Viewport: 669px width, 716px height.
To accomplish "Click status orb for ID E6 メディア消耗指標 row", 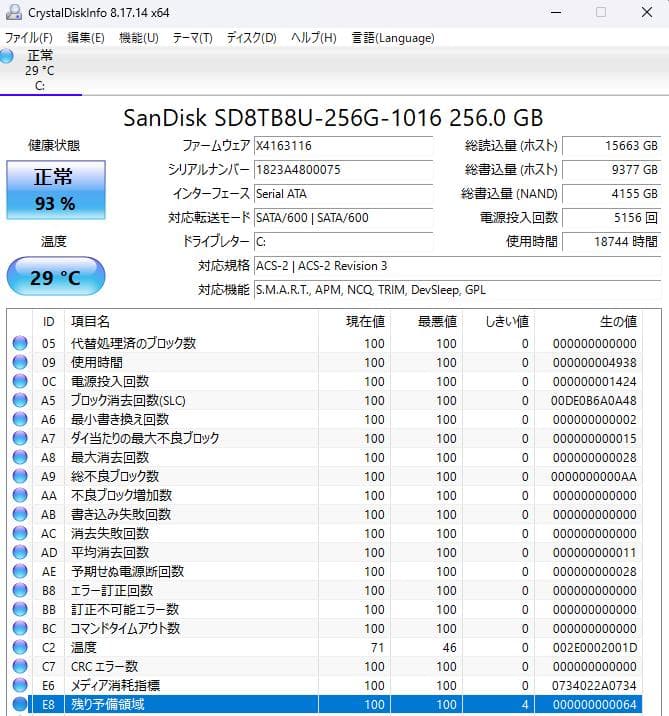I will (20, 685).
